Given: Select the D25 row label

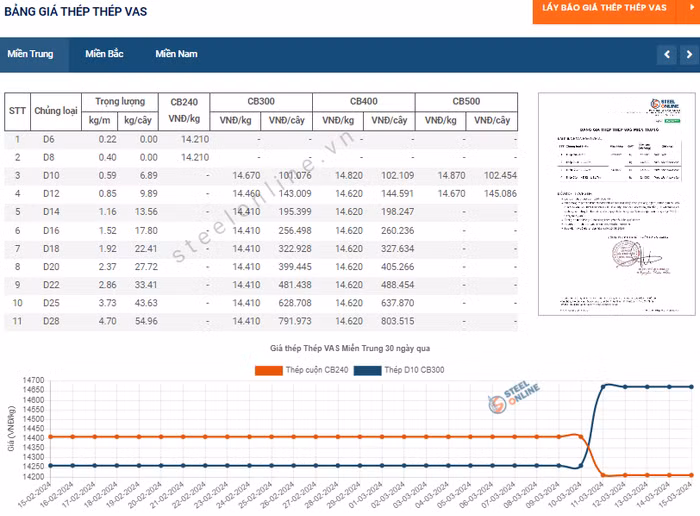Looking at the screenshot, I should point(51,303).
